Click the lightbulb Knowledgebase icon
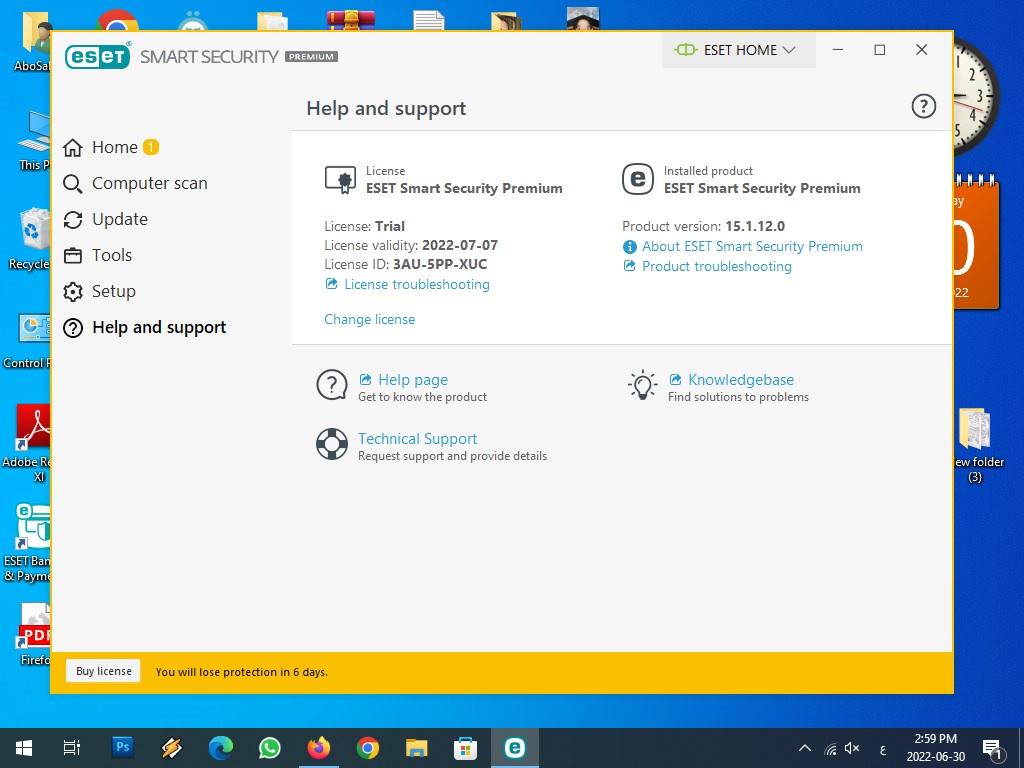The width and height of the screenshot is (1024, 768). [x=643, y=385]
